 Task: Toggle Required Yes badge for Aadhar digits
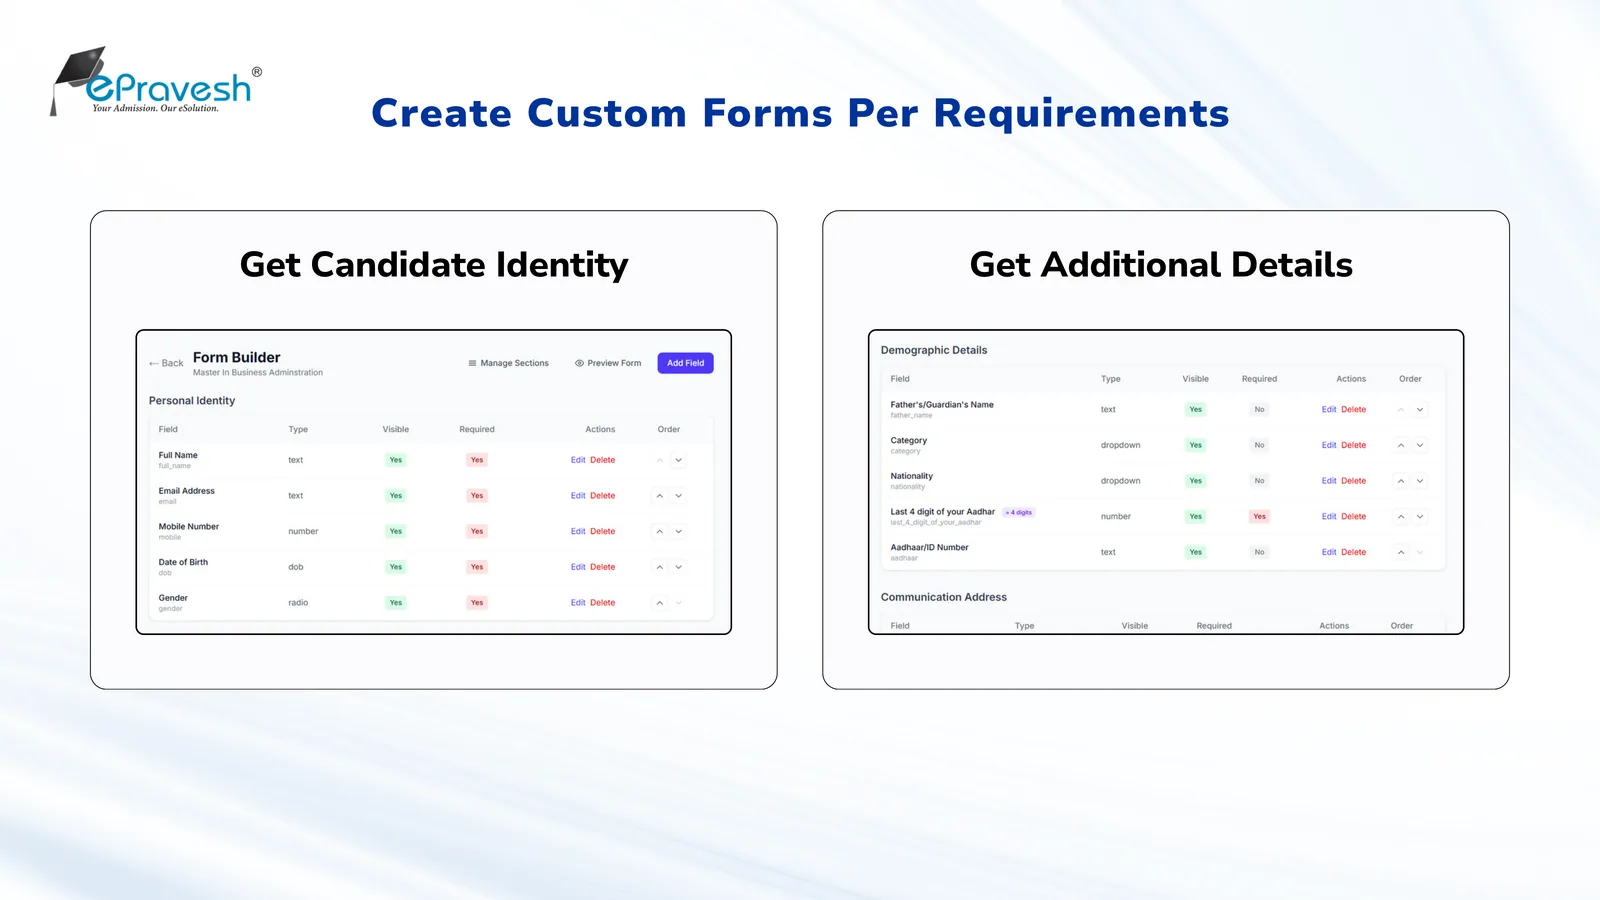[x=1260, y=516]
